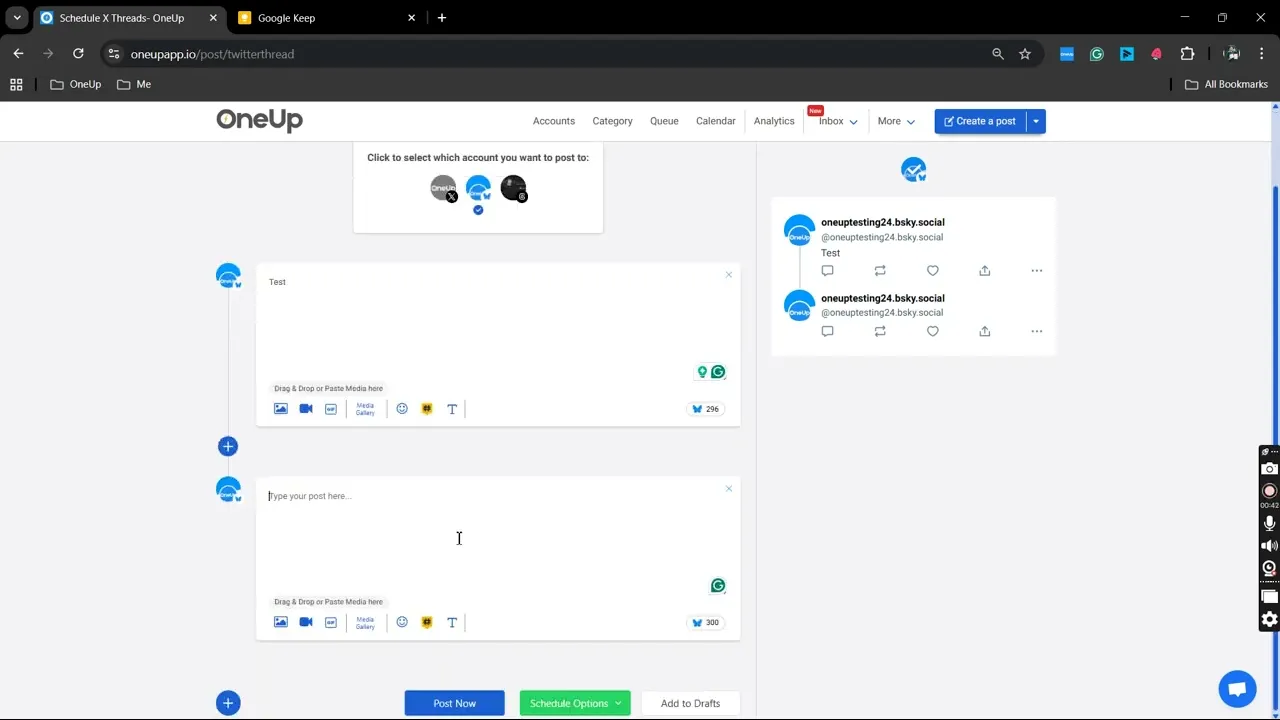Click share icon on the preview Test post

(985, 271)
